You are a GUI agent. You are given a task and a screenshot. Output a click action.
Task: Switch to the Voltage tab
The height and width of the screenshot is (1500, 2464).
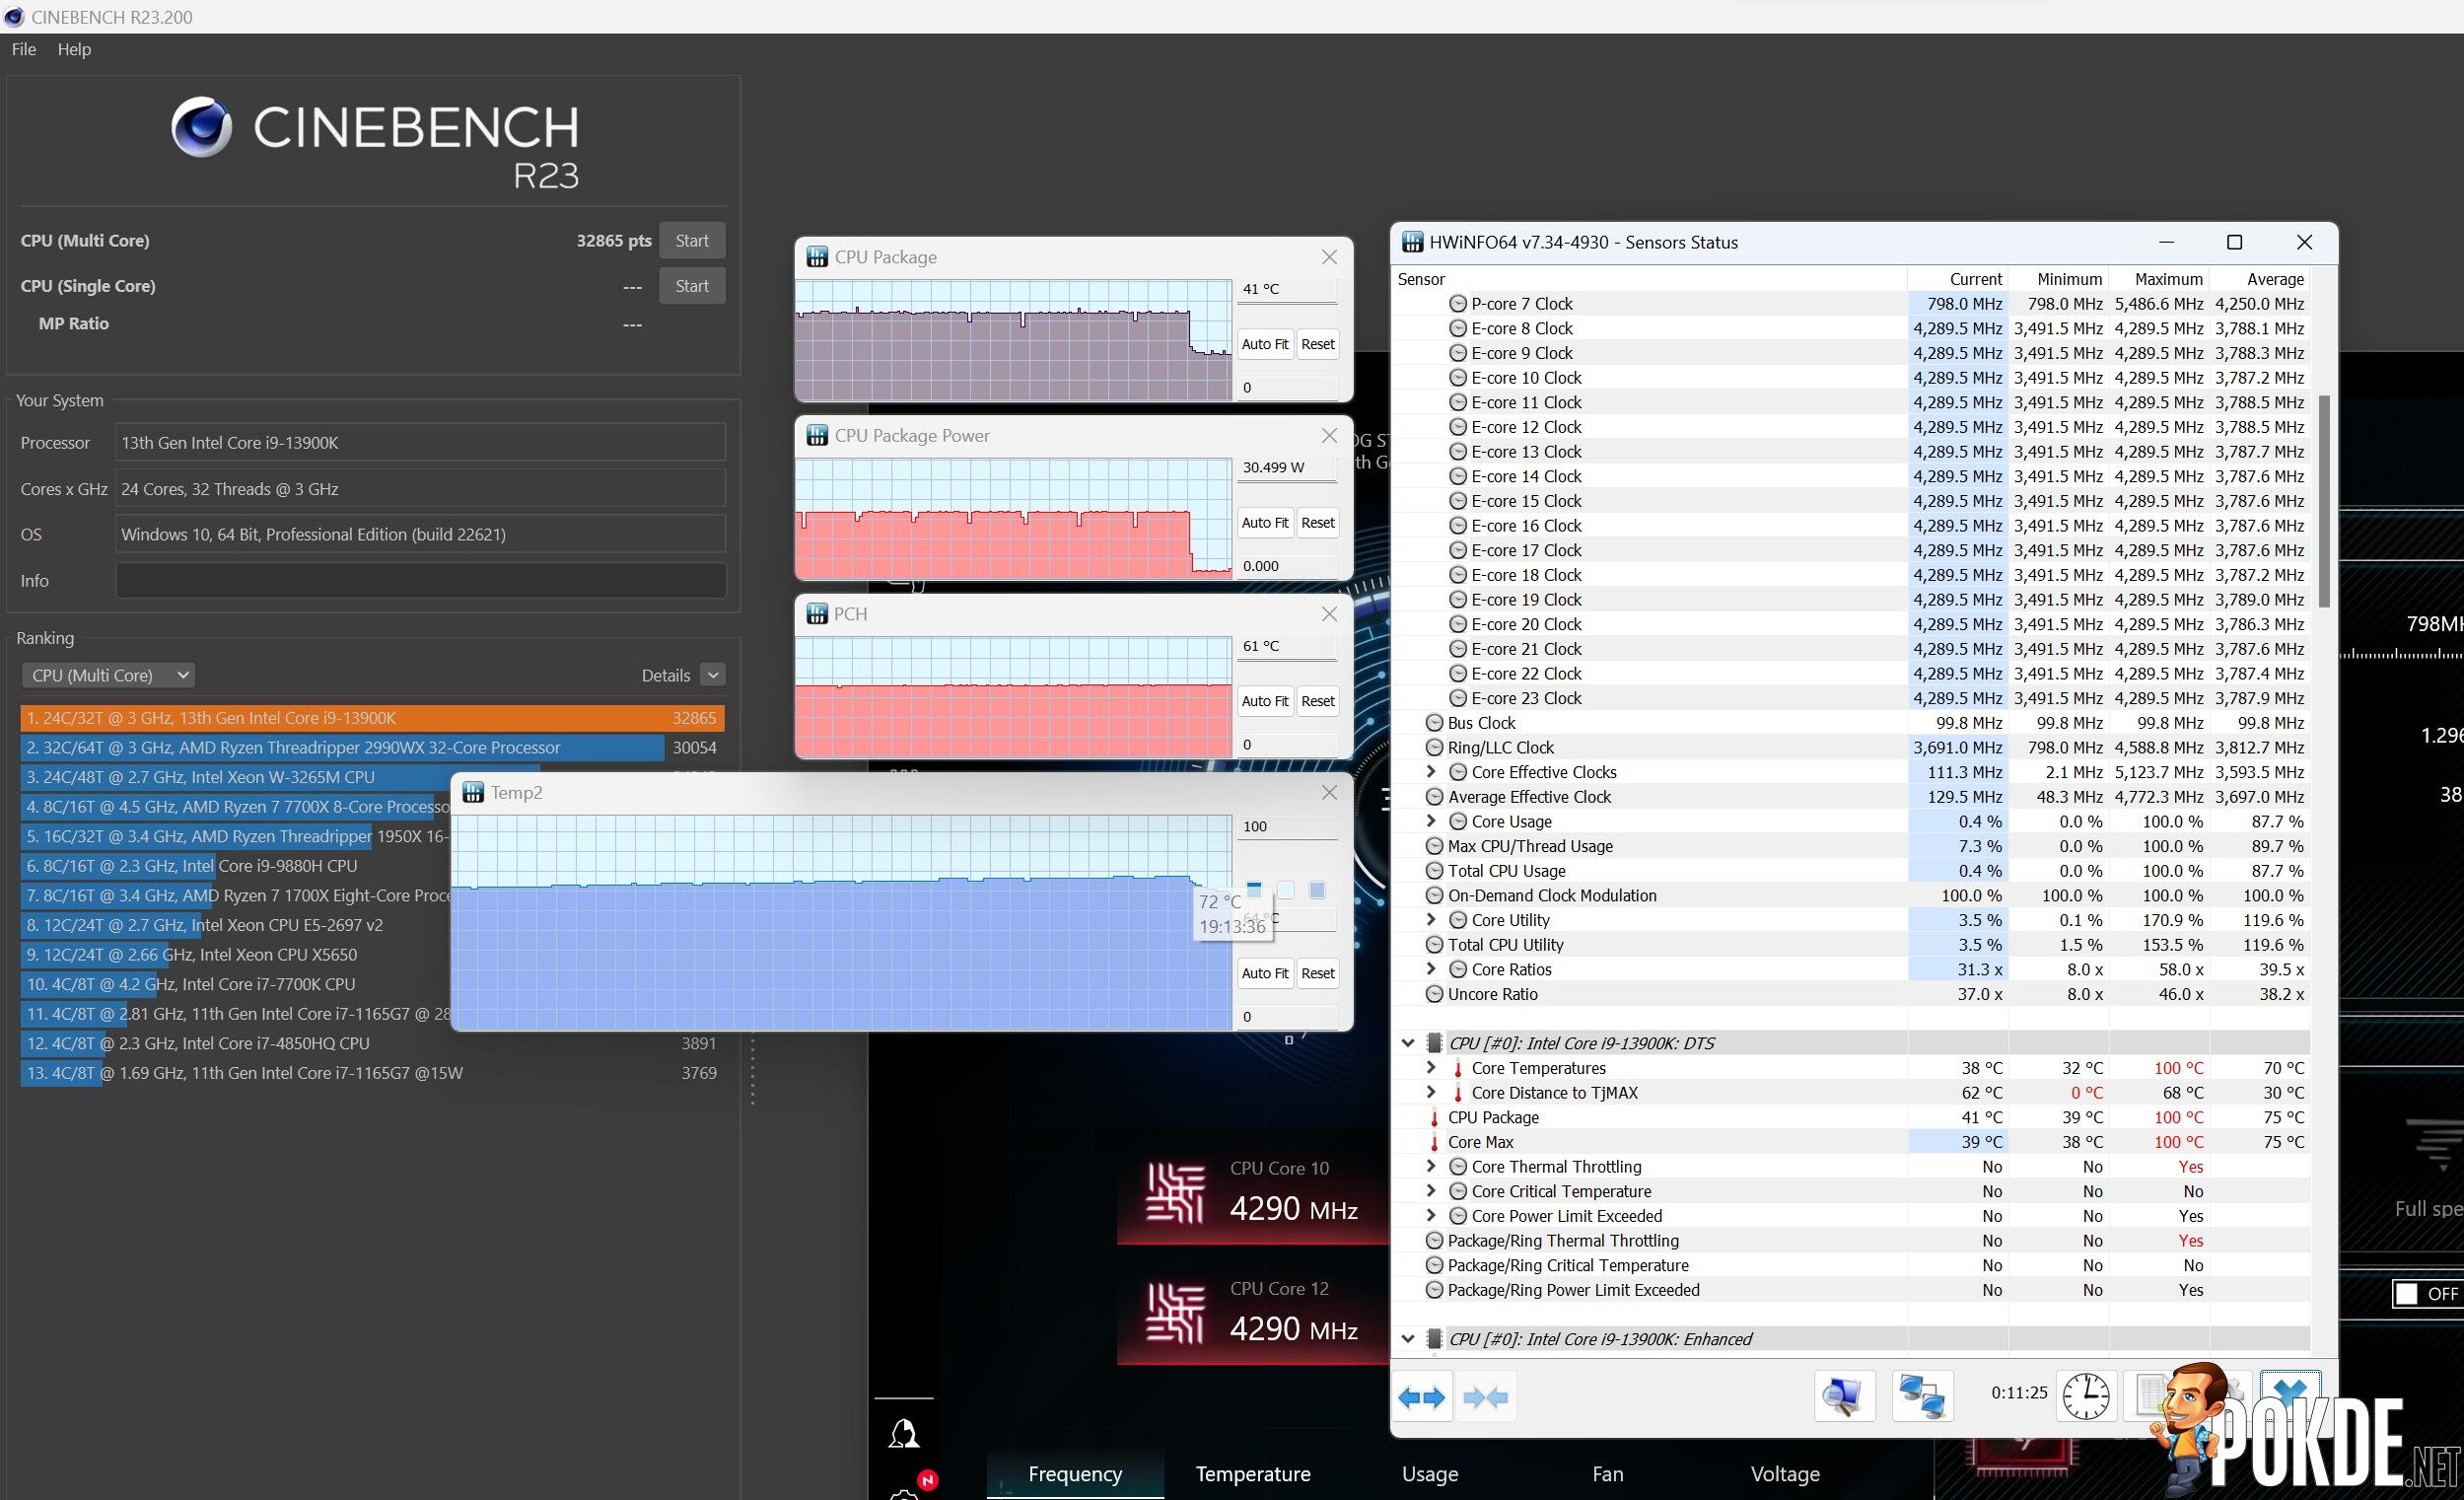1785,1473
